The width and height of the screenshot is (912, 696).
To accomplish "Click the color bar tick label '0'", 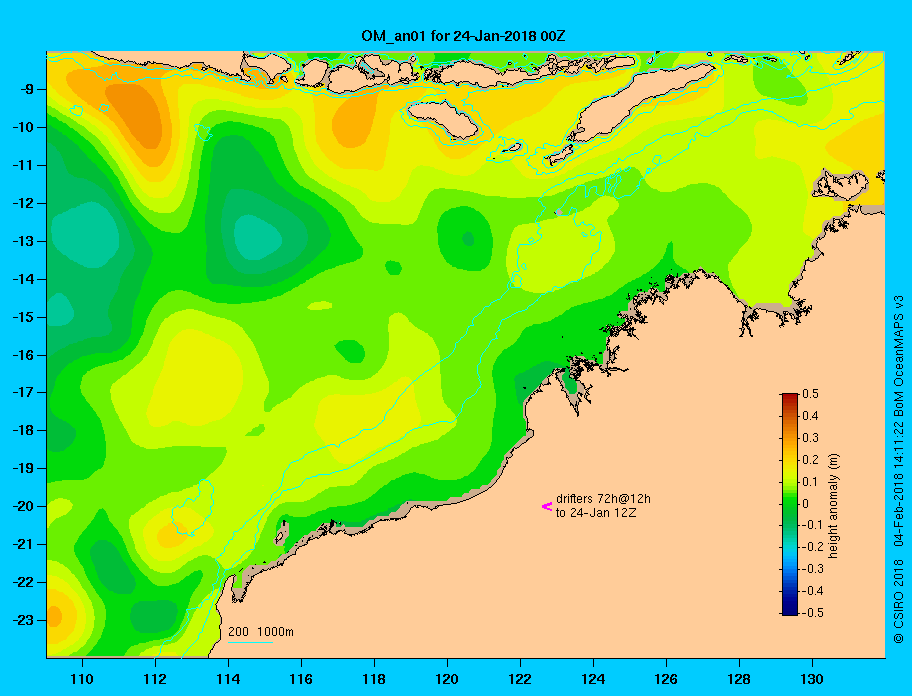I will 806,504.
